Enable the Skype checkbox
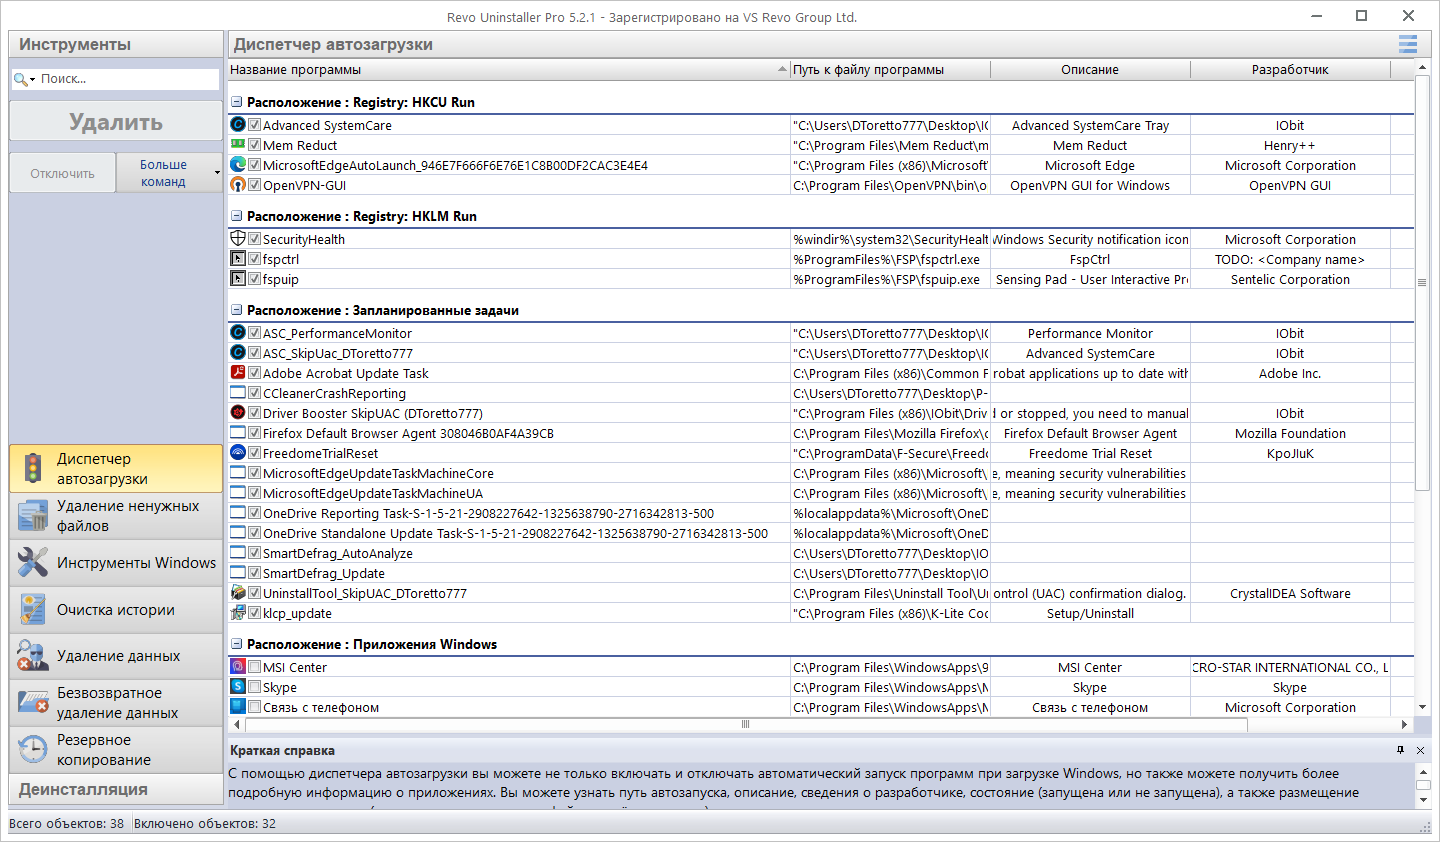This screenshot has width=1440, height=842. coord(255,687)
